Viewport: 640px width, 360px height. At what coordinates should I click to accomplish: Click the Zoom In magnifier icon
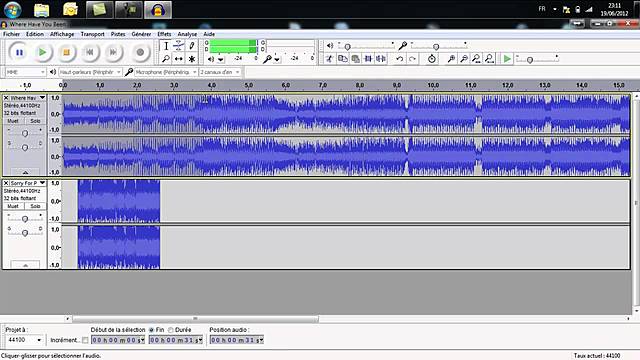point(451,59)
